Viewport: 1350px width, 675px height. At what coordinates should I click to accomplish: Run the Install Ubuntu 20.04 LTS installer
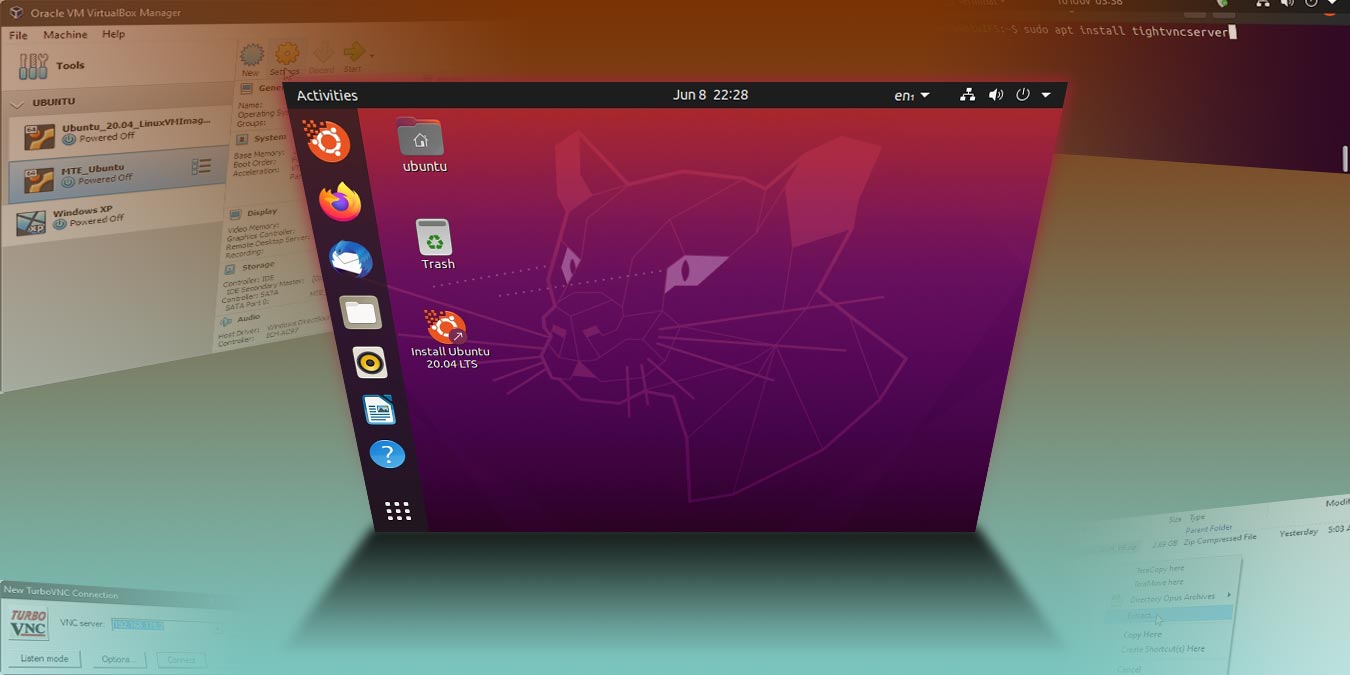click(x=446, y=327)
